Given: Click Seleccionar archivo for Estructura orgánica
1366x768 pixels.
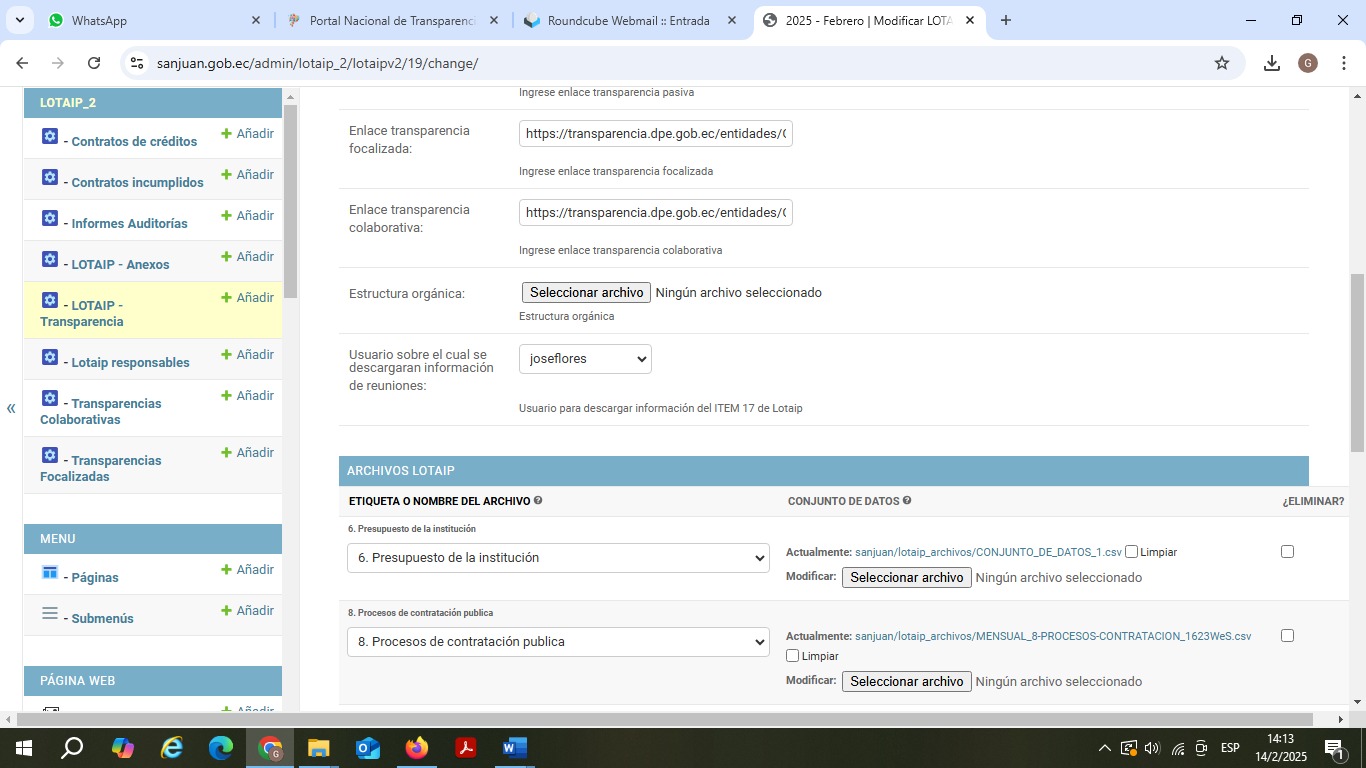Looking at the screenshot, I should (586, 293).
